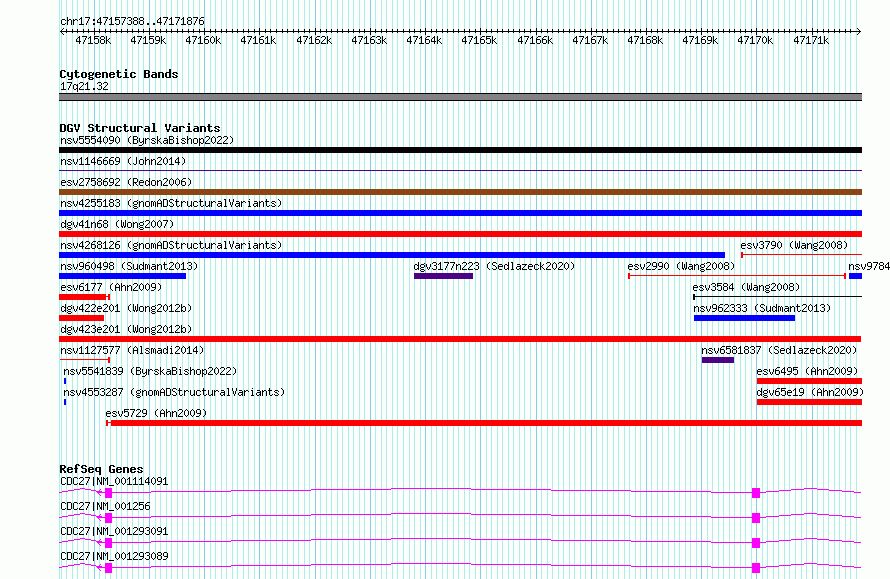Click left exon box of NM_001256 transcript
The image size is (890, 579).
pyautogui.click(x=108, y=518)
